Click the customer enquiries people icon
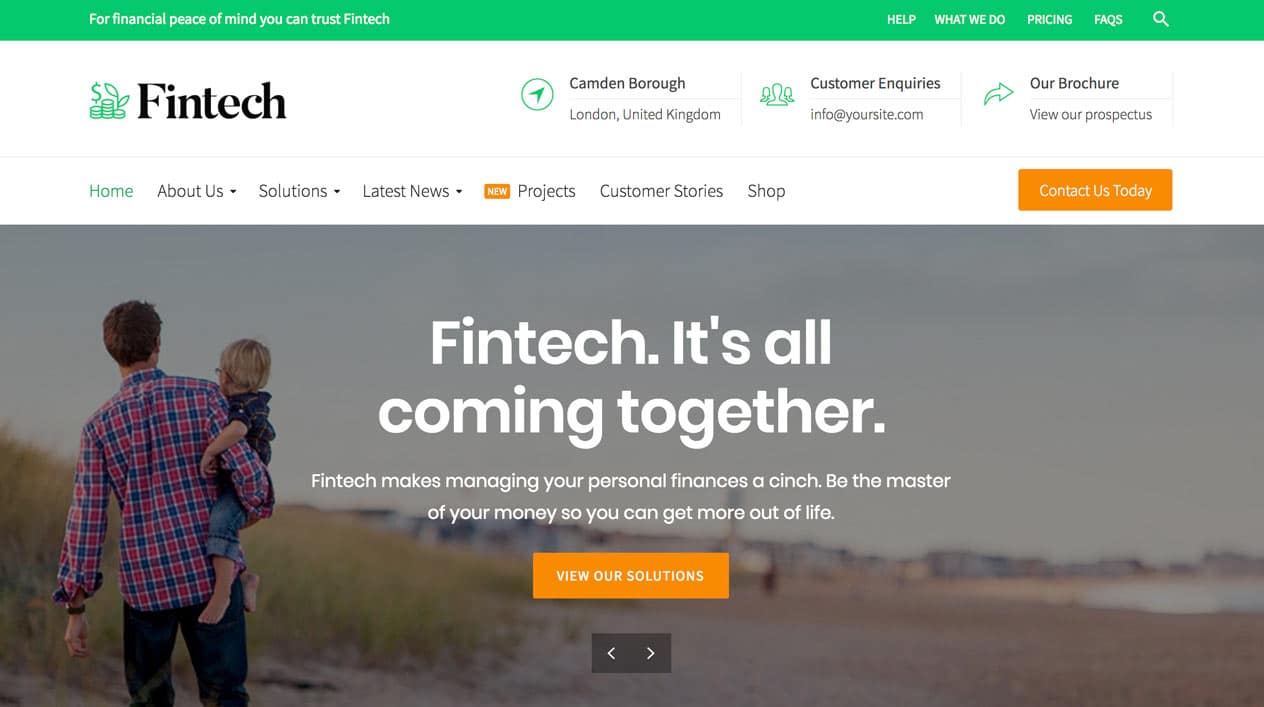 pyautogui.click(x=777, y=95)
